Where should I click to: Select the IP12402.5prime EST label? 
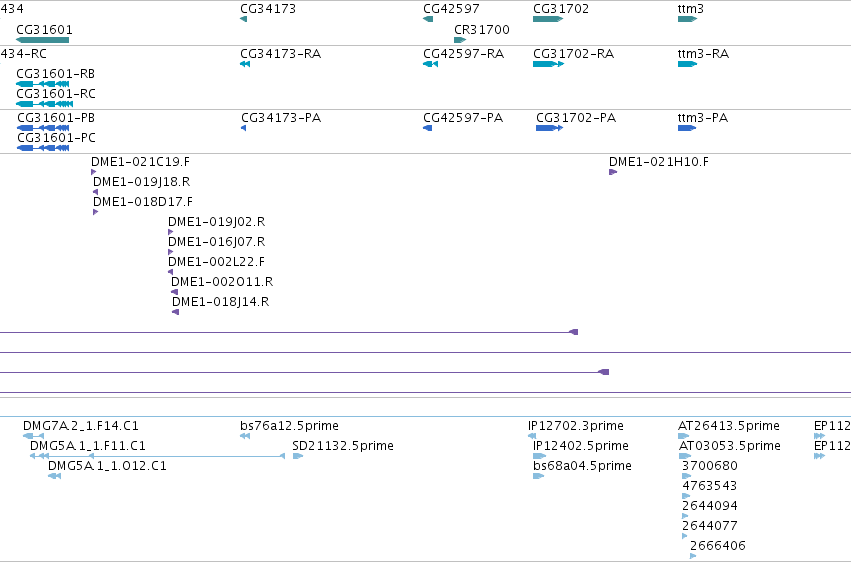pos(581,446)
